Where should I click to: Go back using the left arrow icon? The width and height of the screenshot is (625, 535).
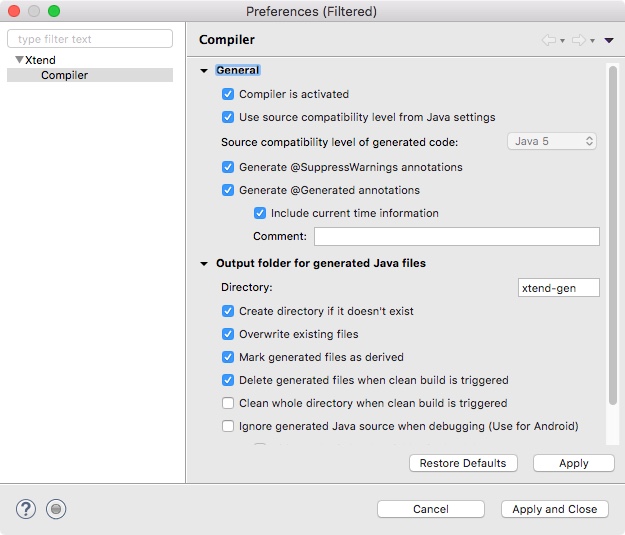click(x=549, y=40)
